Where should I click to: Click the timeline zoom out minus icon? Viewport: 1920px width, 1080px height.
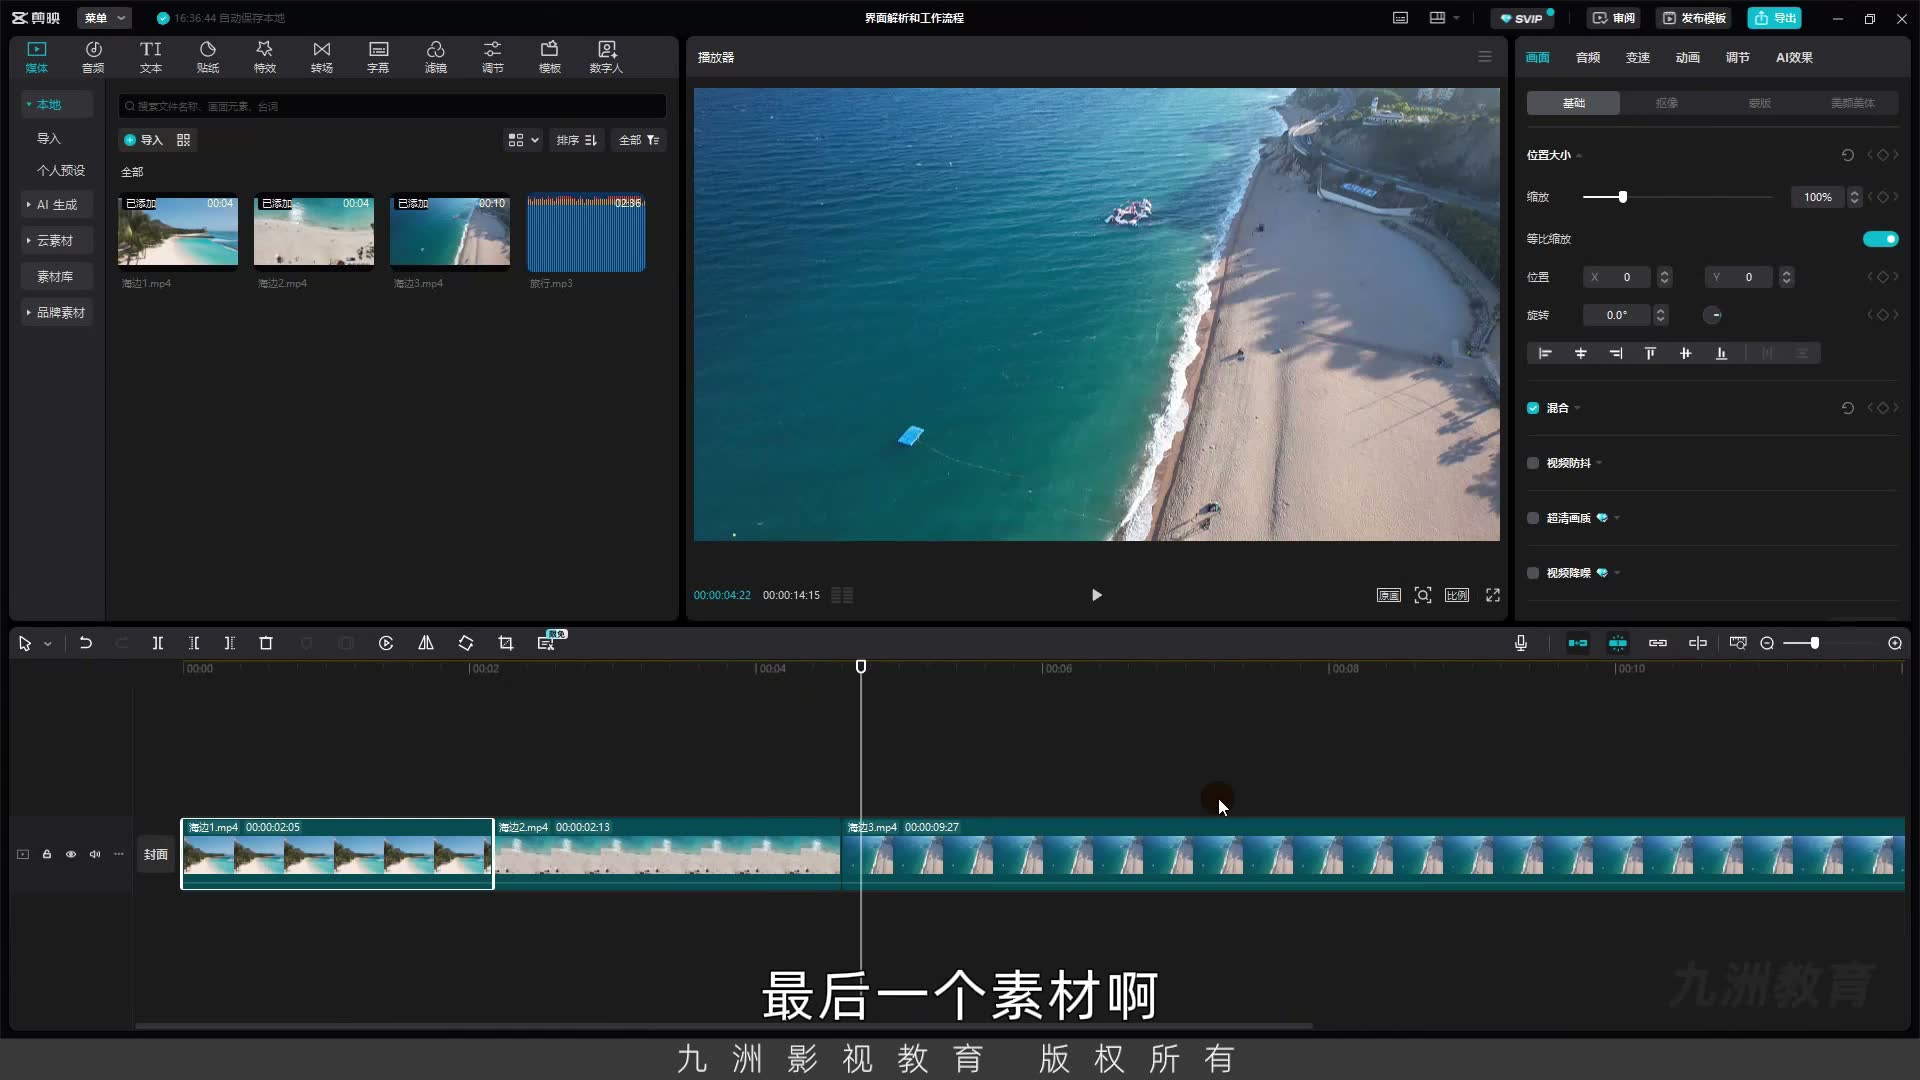1767,643
